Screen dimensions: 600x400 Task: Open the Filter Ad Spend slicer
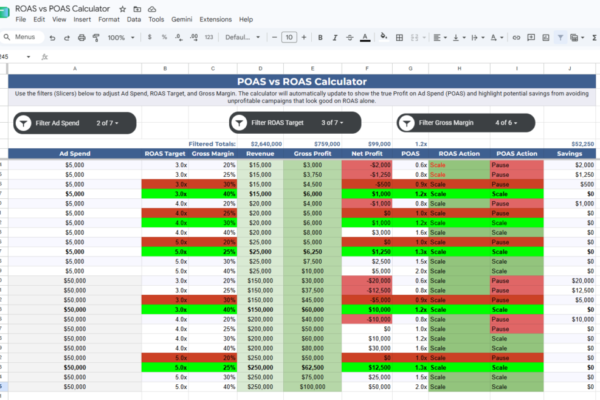(75, 123)
